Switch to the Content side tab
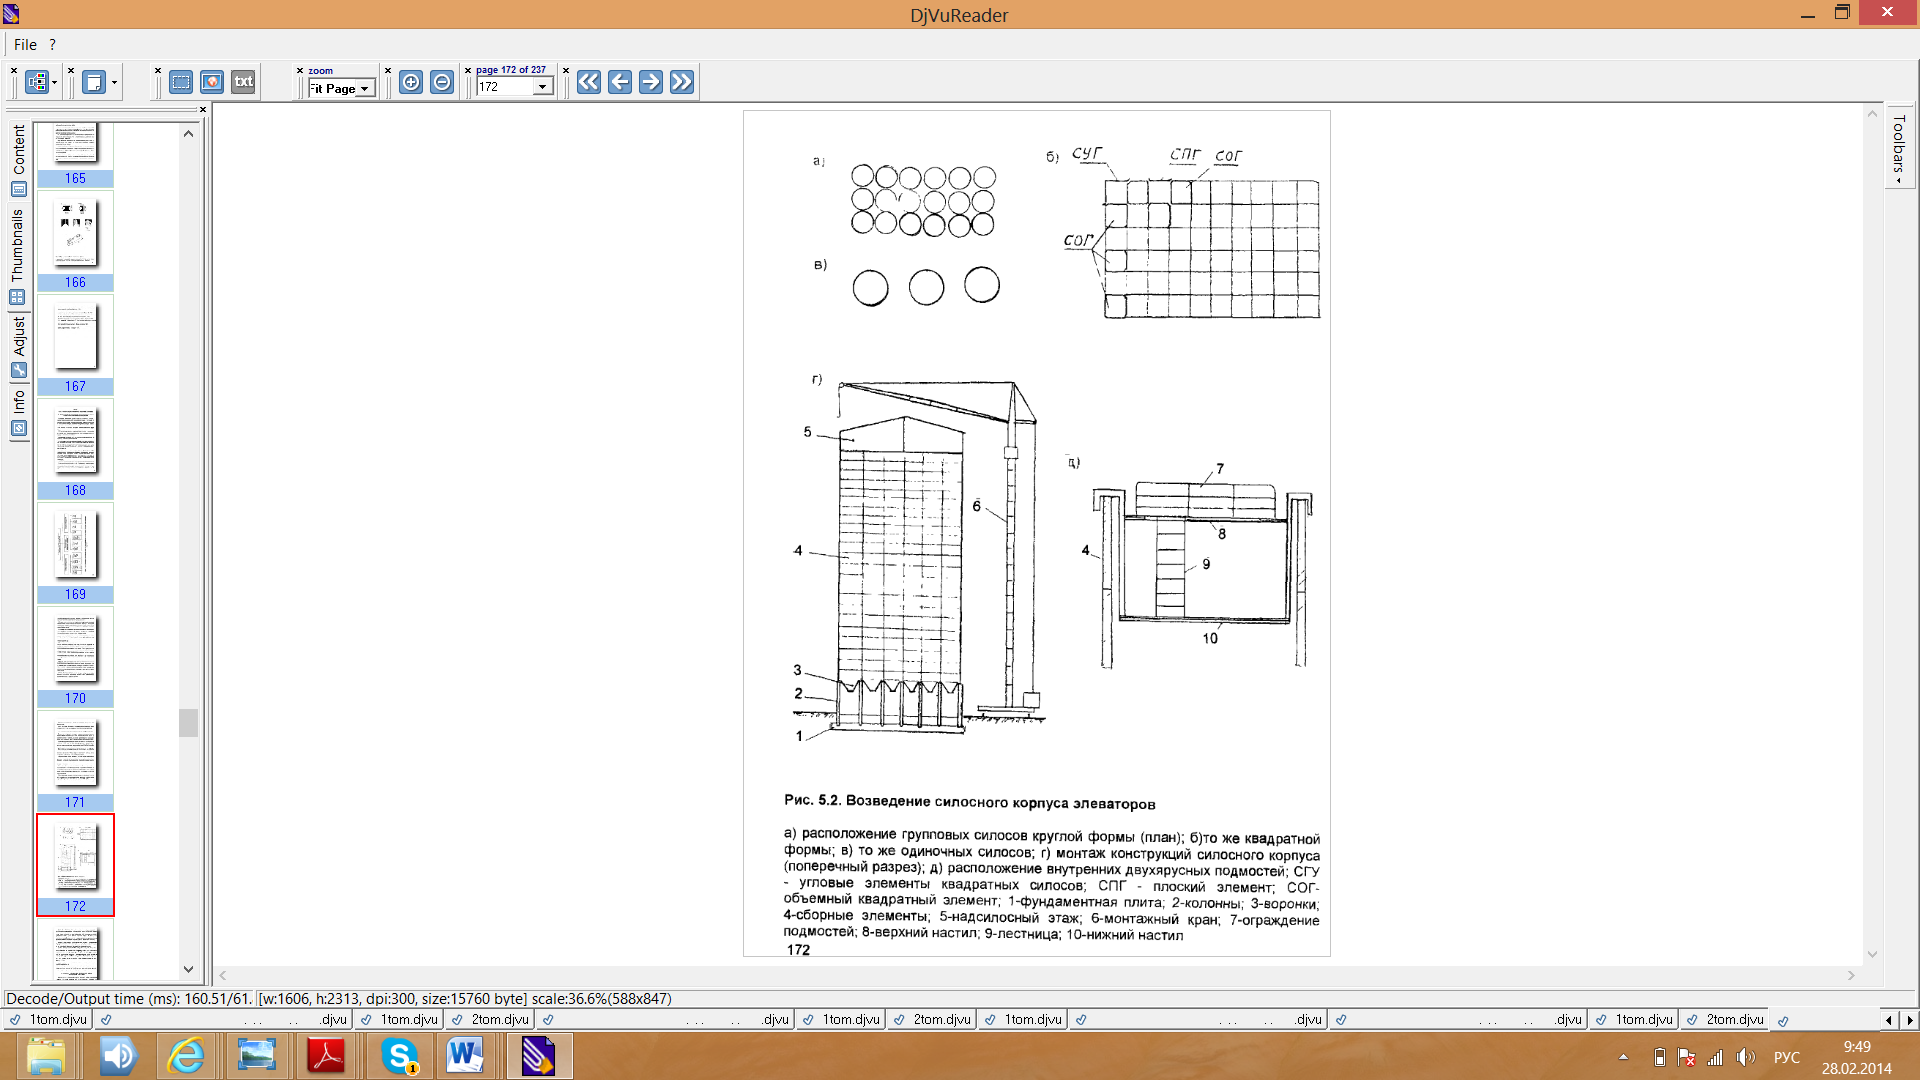The image size is (1920, 1080). [18, 160]
